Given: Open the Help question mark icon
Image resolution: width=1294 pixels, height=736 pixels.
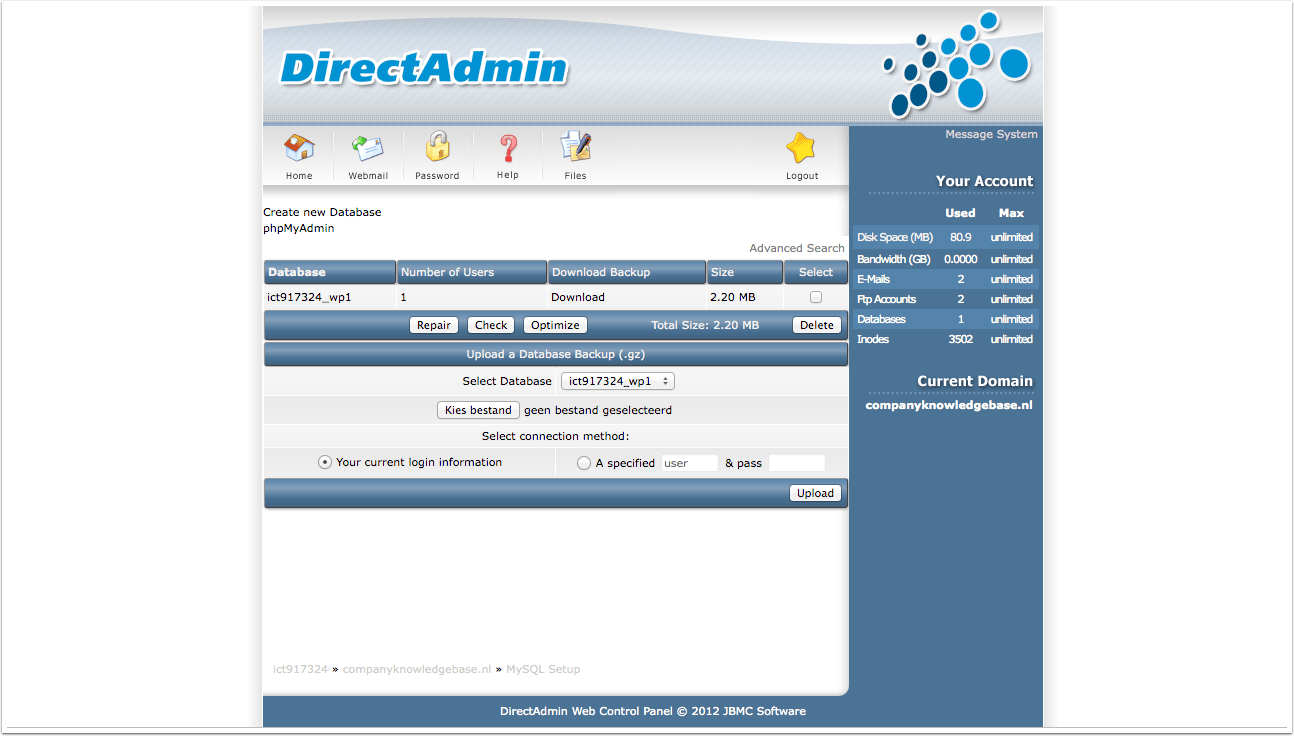Looking at the screenshot, I should pyautogui.click(x=508, y=148).
